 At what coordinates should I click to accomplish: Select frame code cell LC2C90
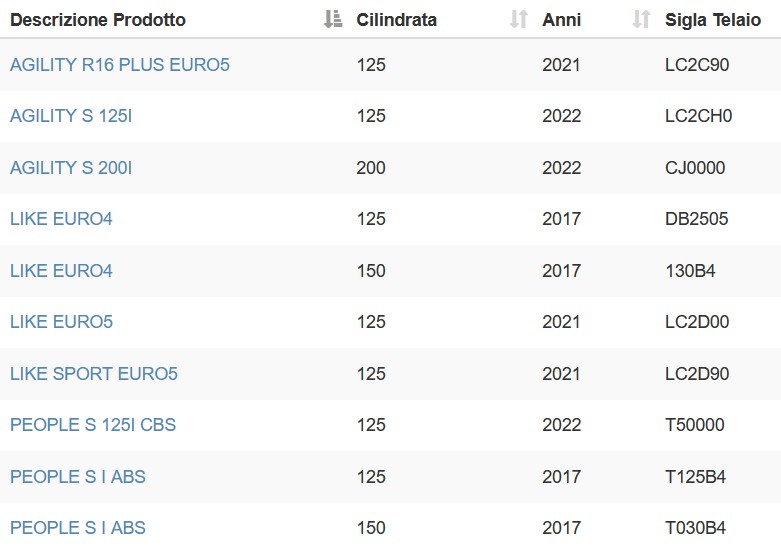[697, 65]
